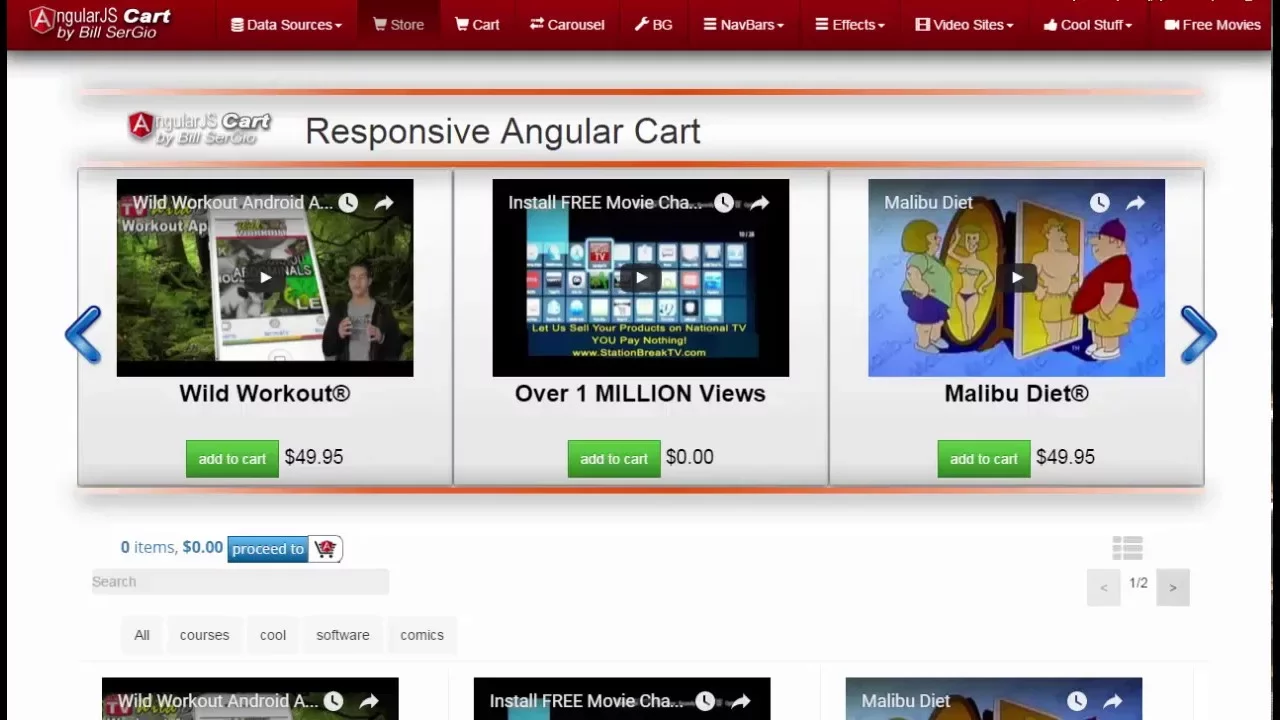Open the Carousel nav item

(567, 24)
